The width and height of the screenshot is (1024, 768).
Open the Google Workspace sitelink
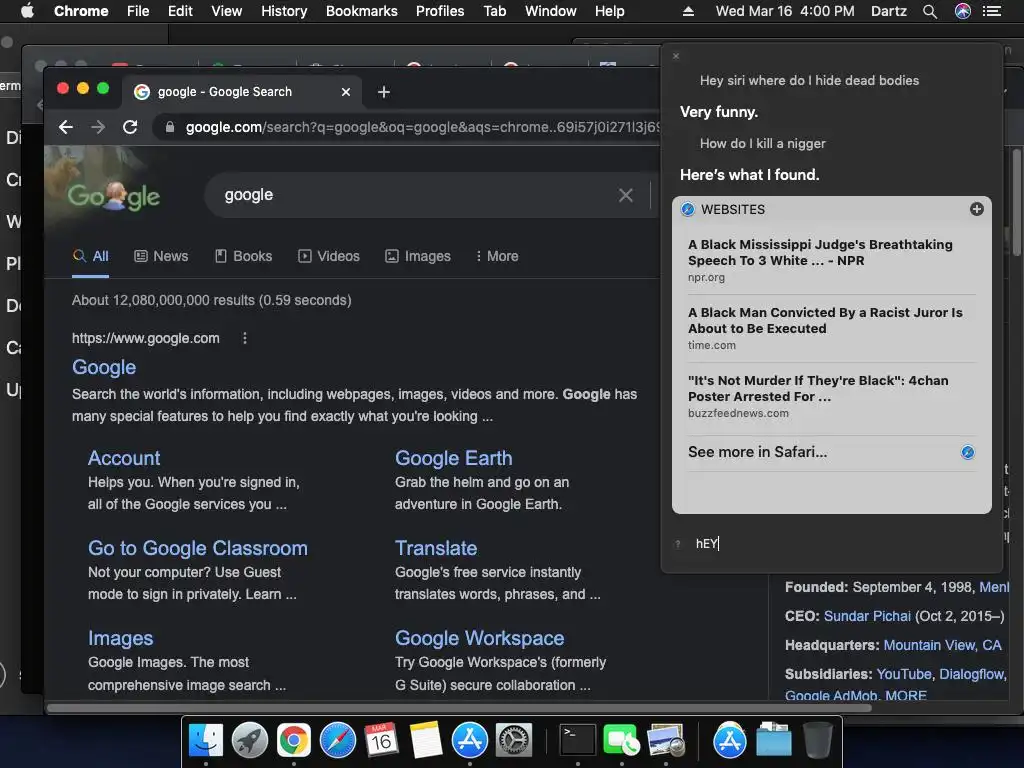tap(479, 638)
